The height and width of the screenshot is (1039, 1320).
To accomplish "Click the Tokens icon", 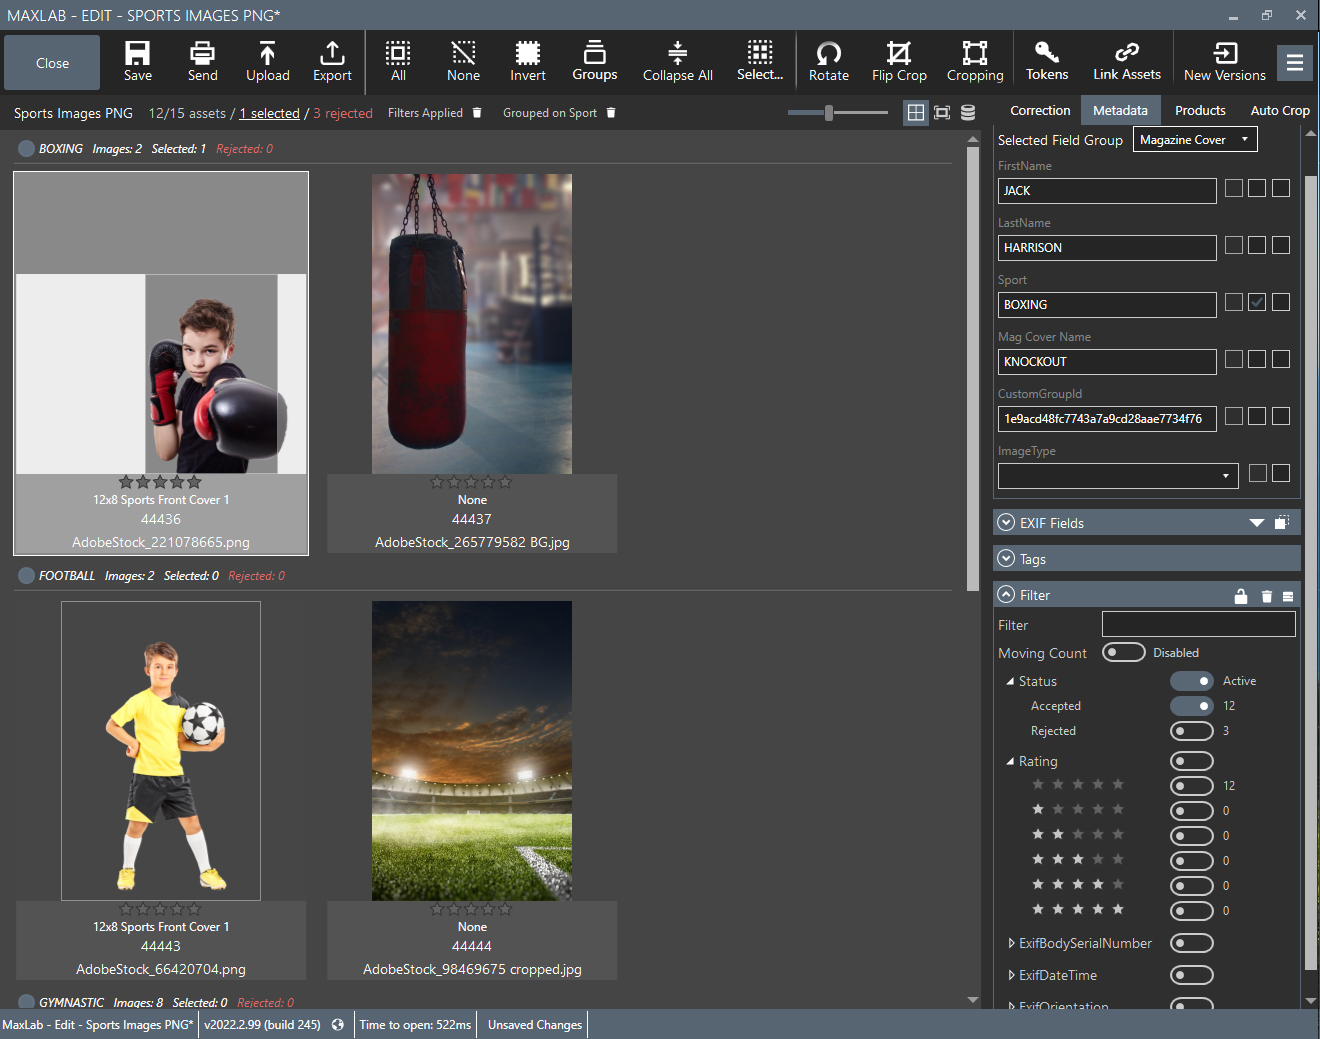I will 1047,61.
